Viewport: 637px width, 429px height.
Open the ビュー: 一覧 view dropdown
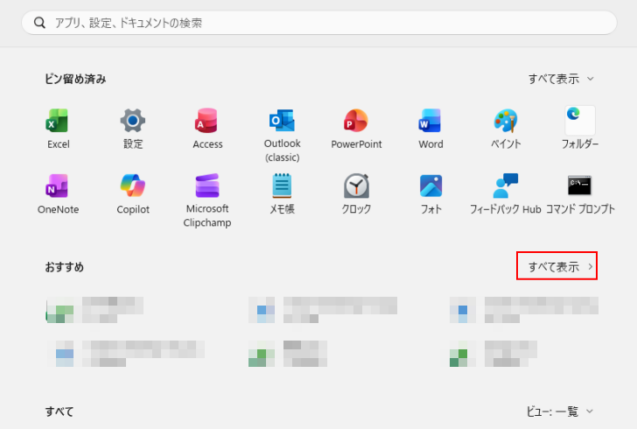pos(559,412)
